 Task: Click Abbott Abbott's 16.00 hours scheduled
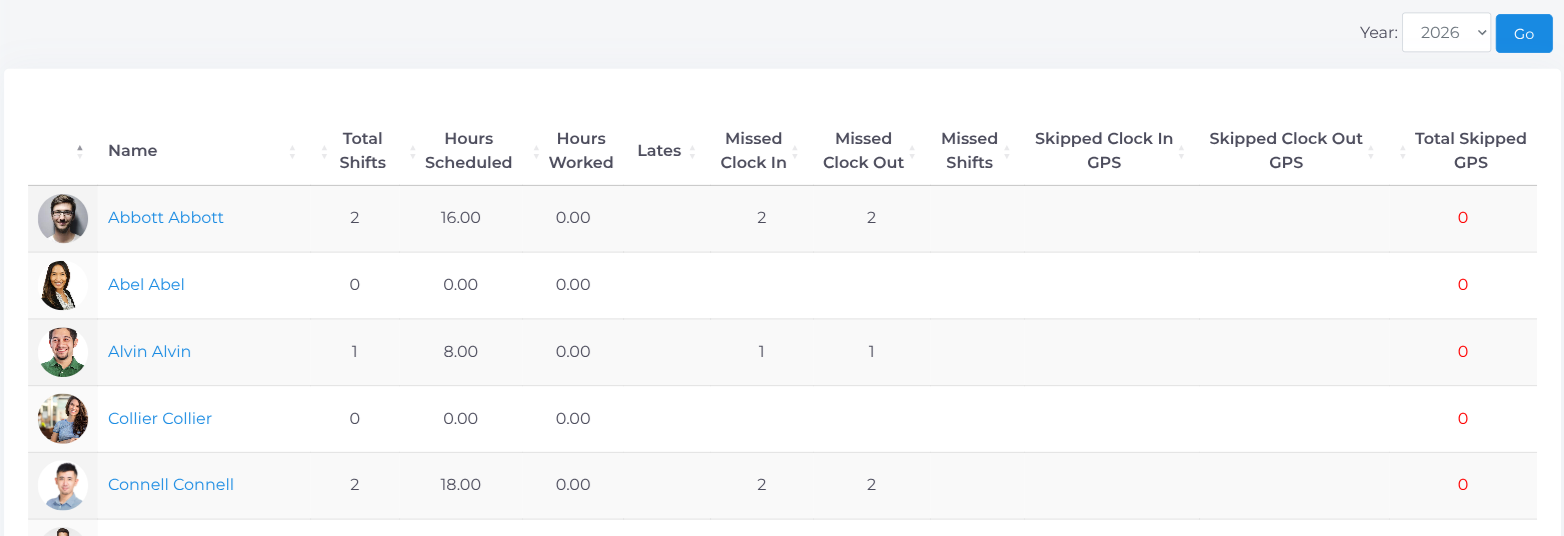coord(460,217)
